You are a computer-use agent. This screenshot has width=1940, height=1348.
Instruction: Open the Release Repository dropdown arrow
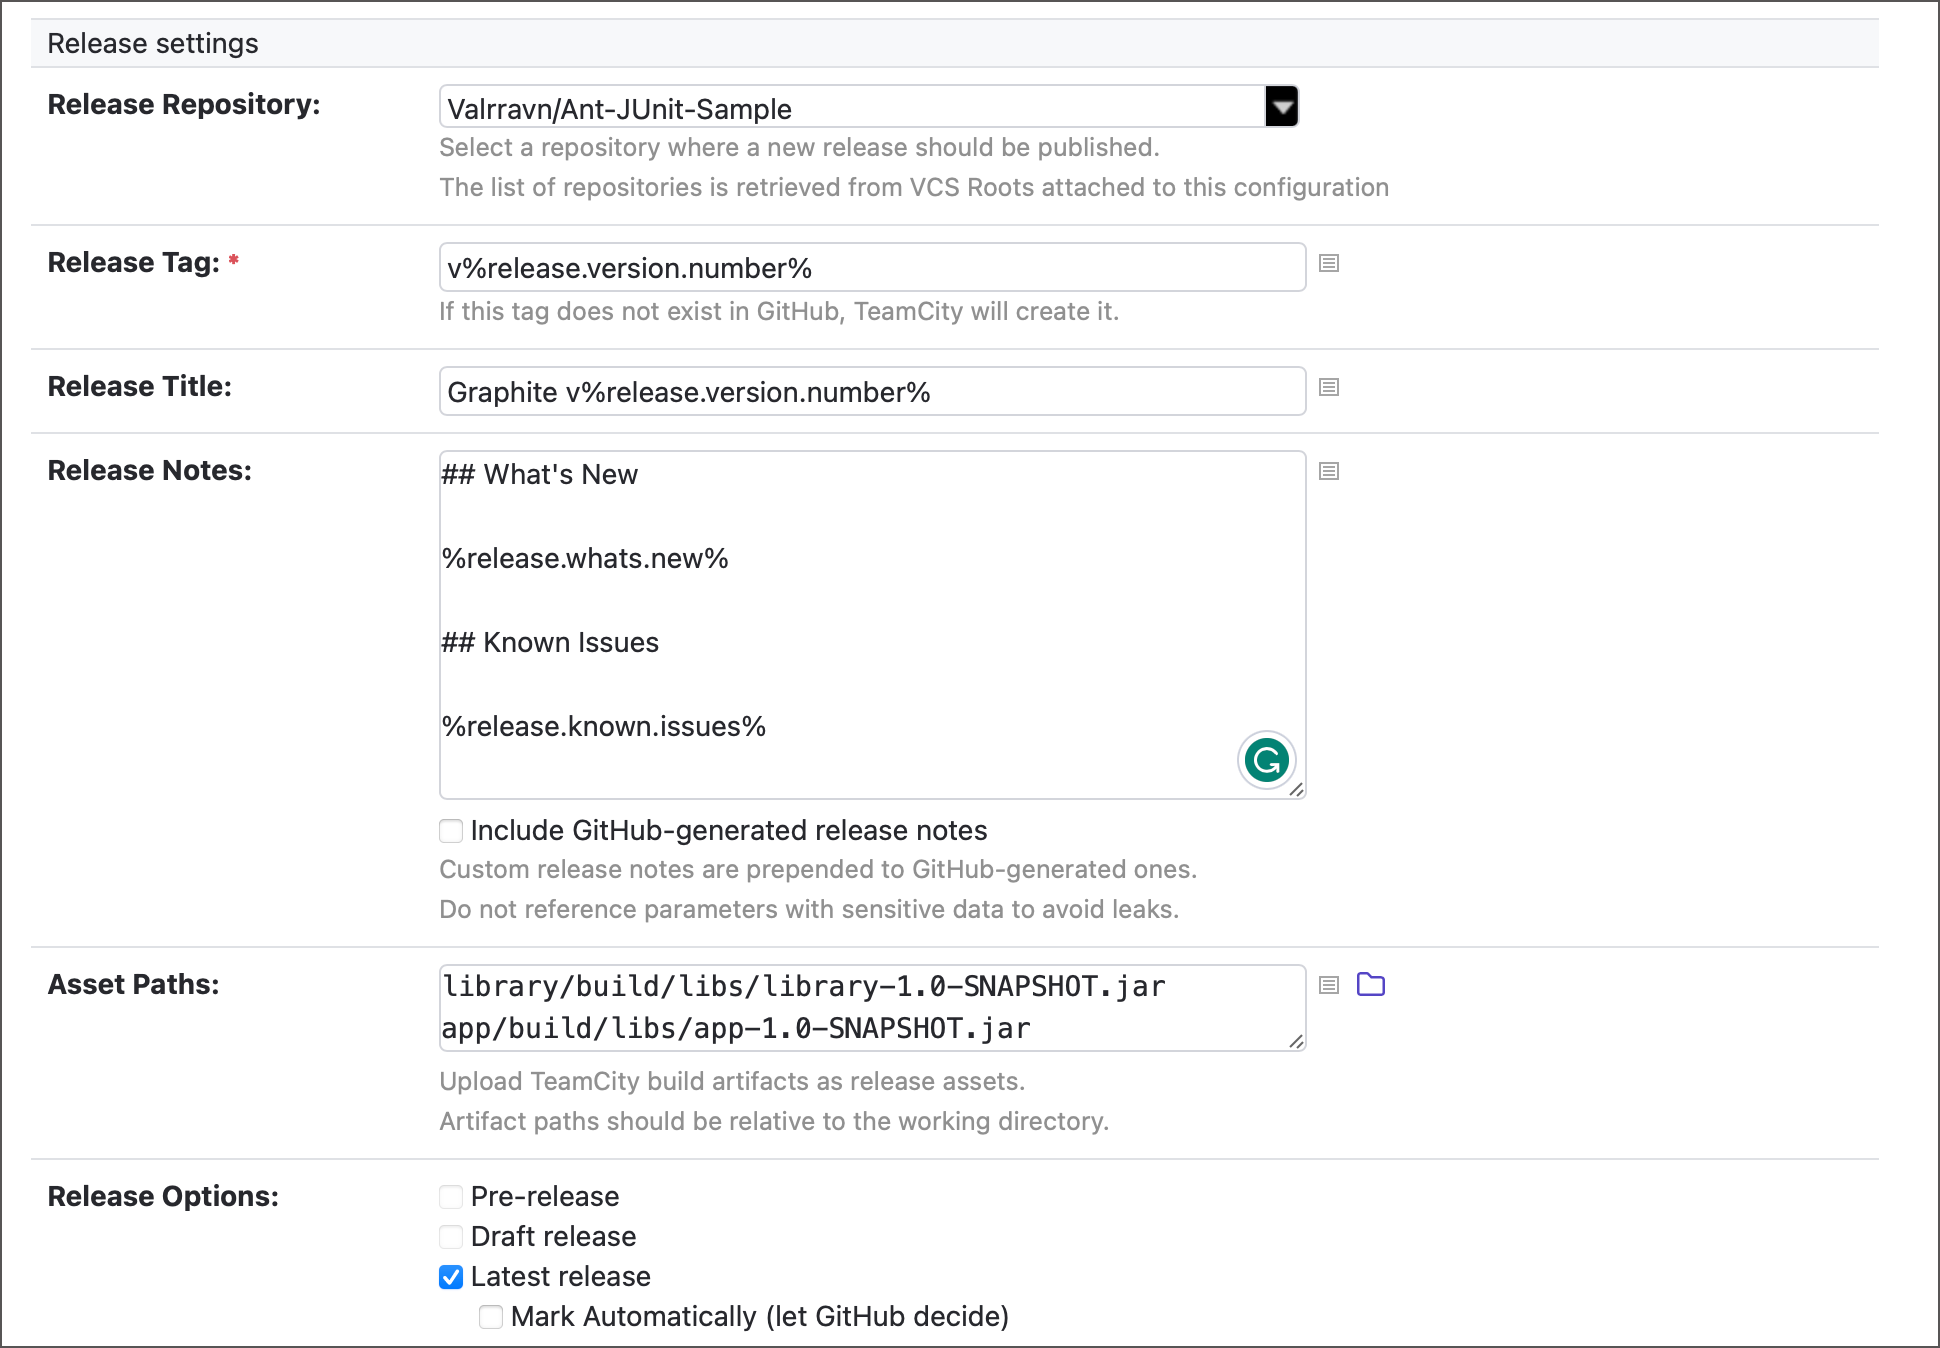(x=1282, y=106)
